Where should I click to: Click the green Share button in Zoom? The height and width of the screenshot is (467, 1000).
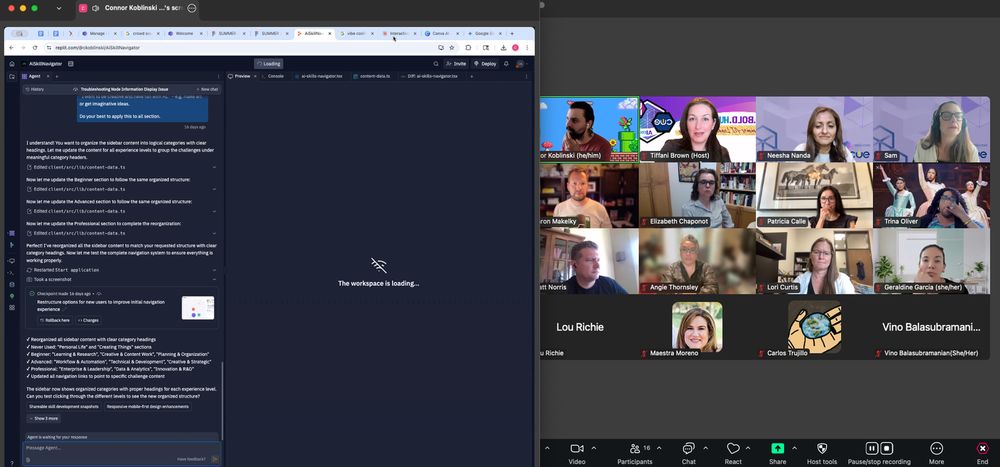click(777, 452)
